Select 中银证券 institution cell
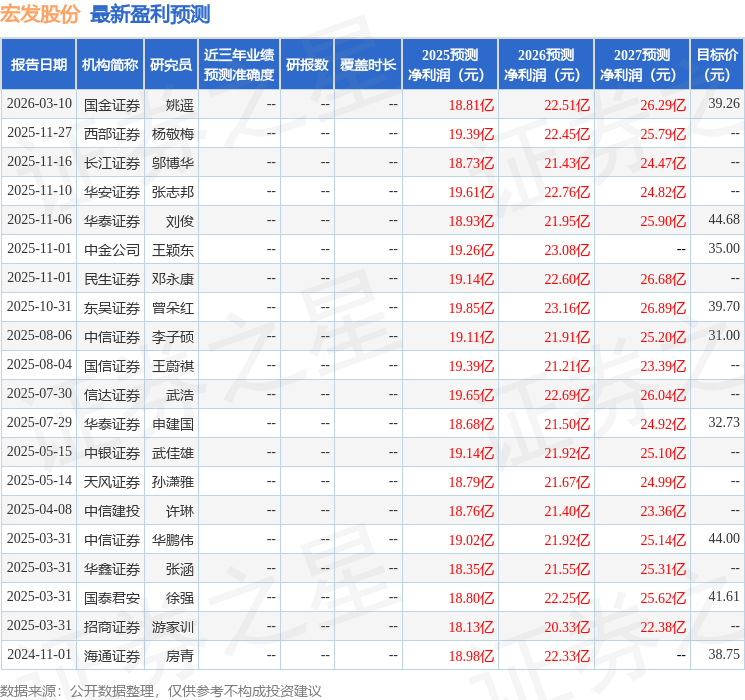745x700 pixels. [112, 453]
